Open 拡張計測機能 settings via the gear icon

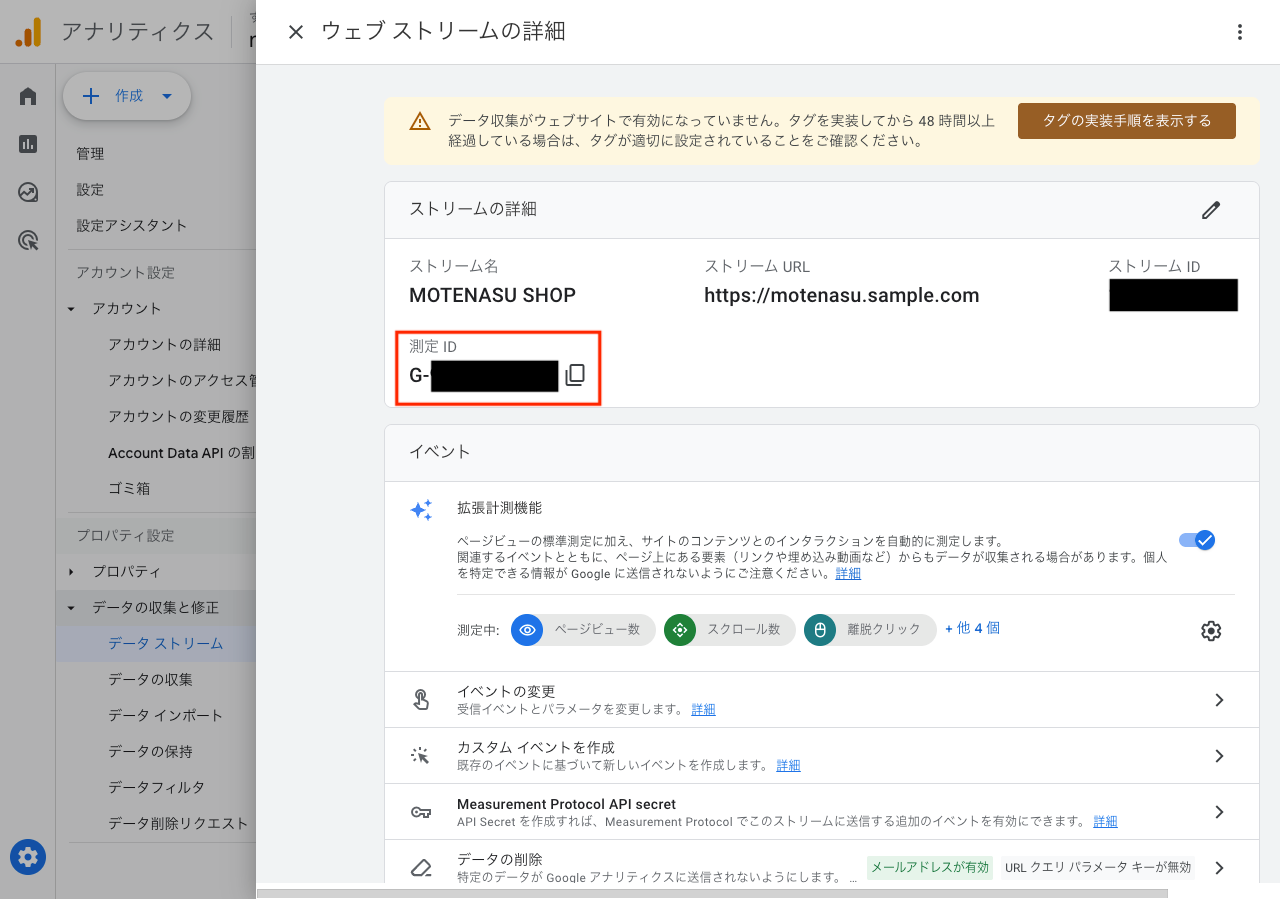coord(1210,630)
